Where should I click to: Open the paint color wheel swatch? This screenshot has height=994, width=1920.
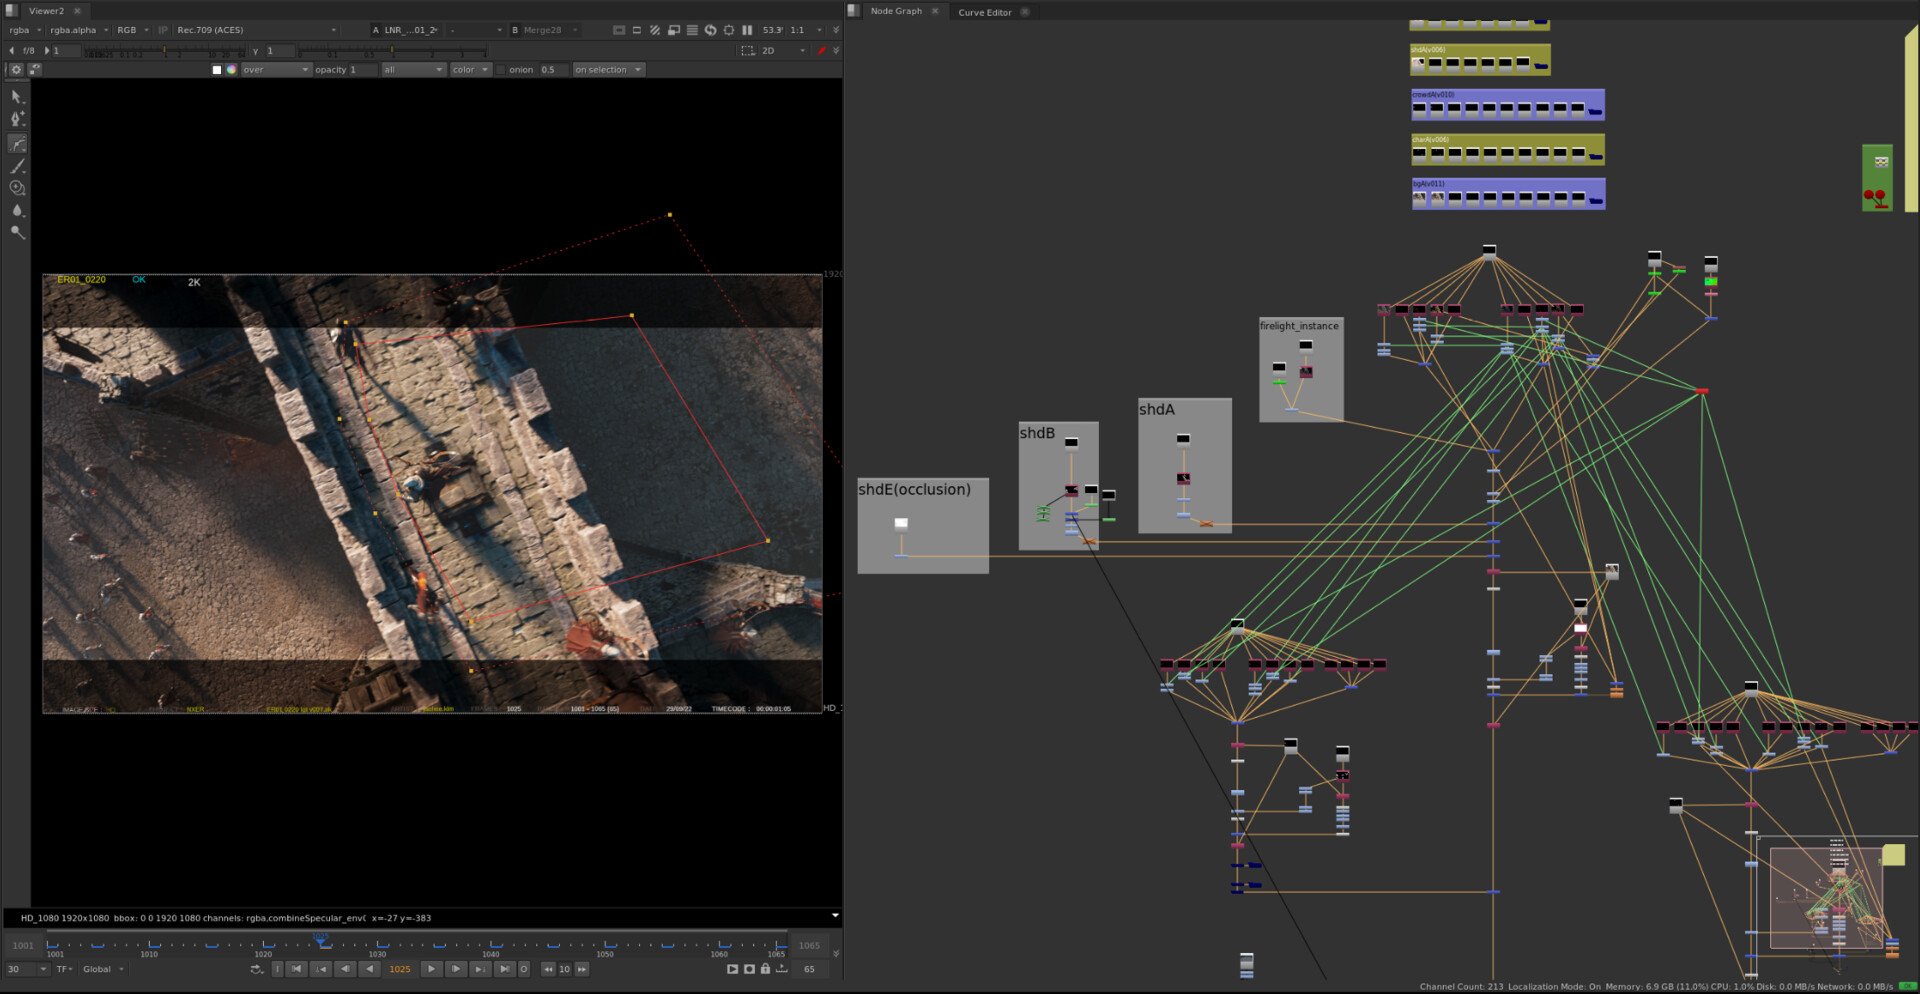232,70
